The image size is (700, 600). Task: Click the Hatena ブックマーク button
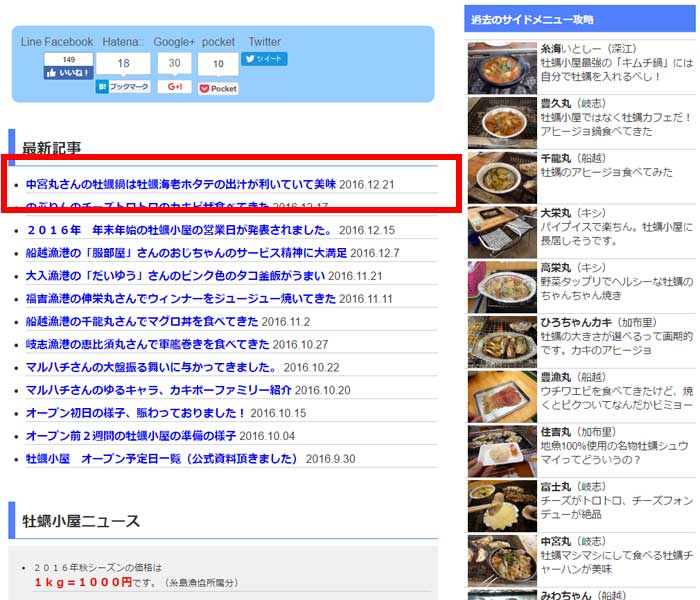(x=123, y=87)
